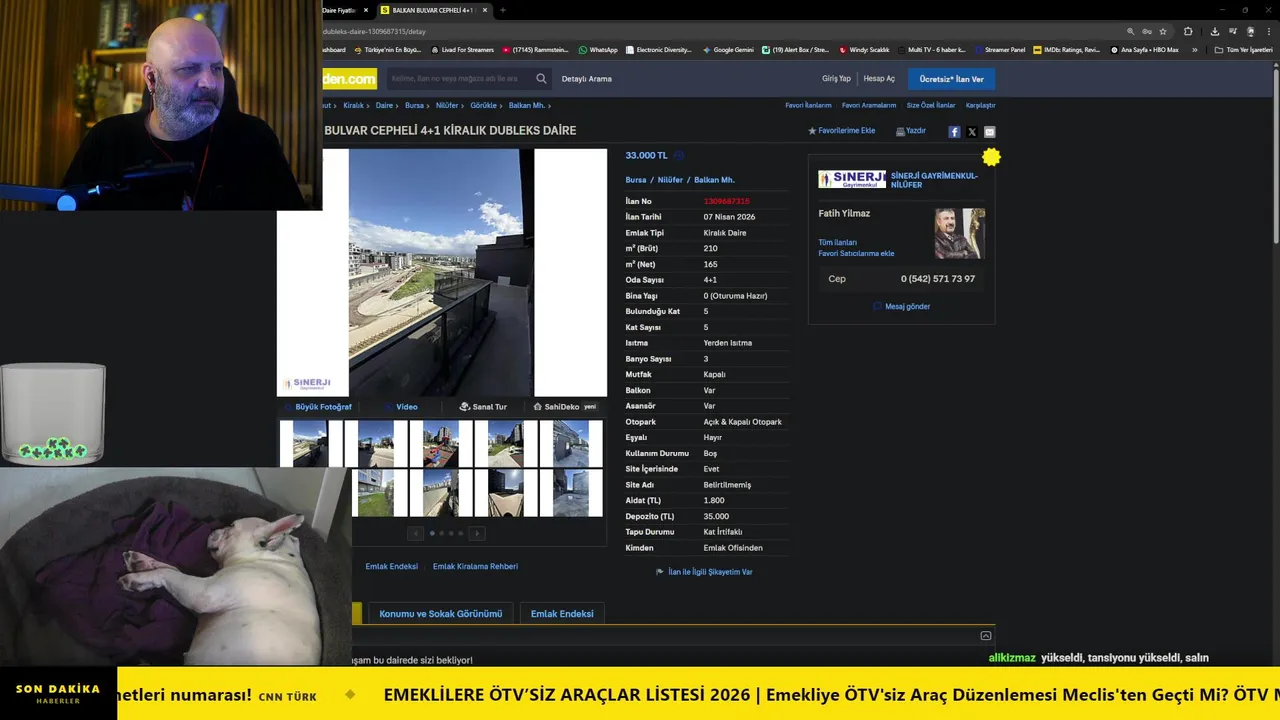Click the browser address bar URL

[374, 31]
